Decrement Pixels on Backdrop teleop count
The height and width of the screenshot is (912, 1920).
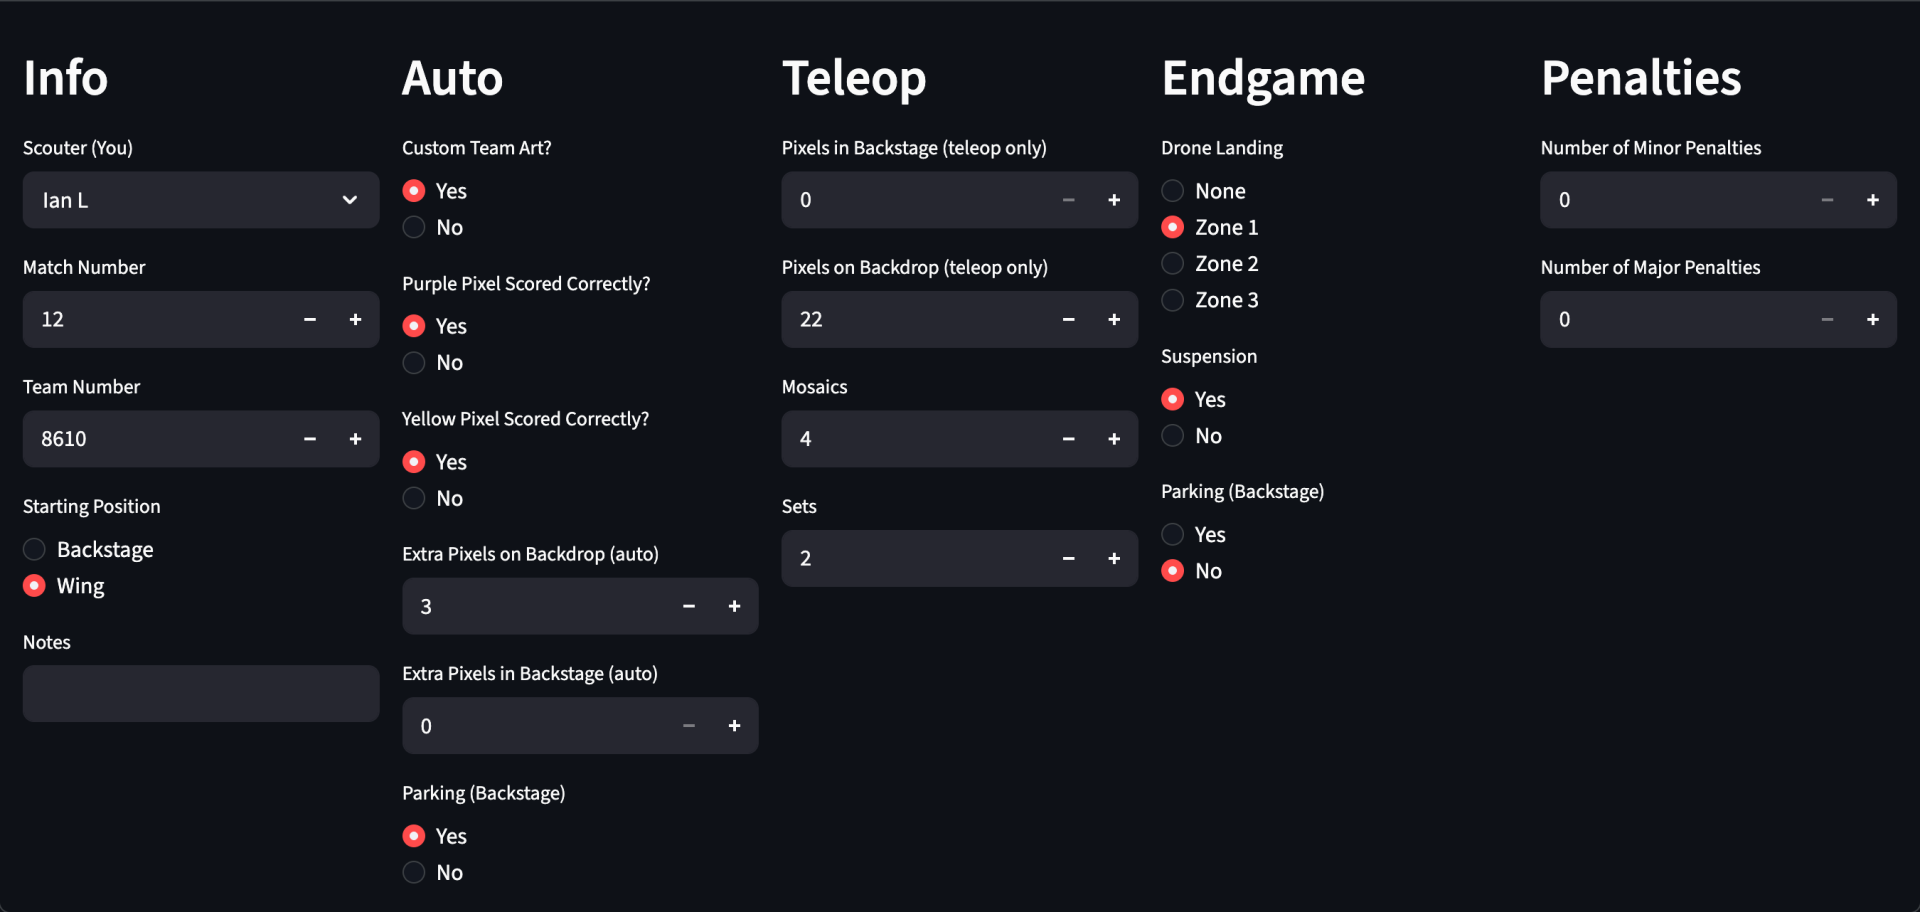click(x=1069, y=319)
